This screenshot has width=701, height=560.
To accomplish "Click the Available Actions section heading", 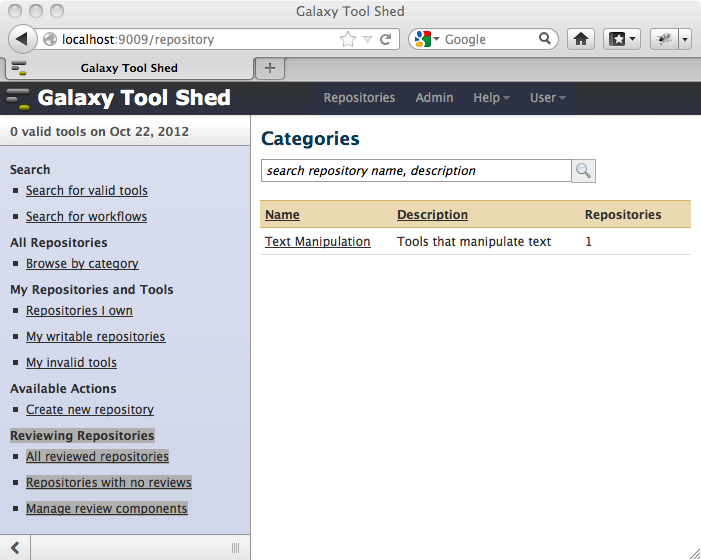I will point(63,389).
